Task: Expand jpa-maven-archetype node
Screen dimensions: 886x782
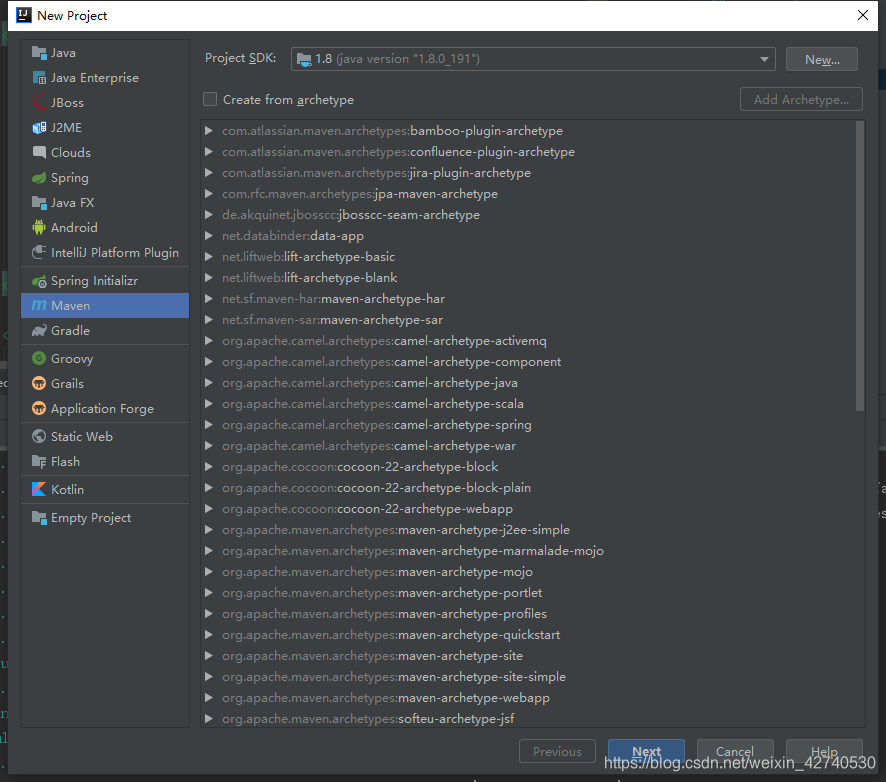Action: point(209,193)
